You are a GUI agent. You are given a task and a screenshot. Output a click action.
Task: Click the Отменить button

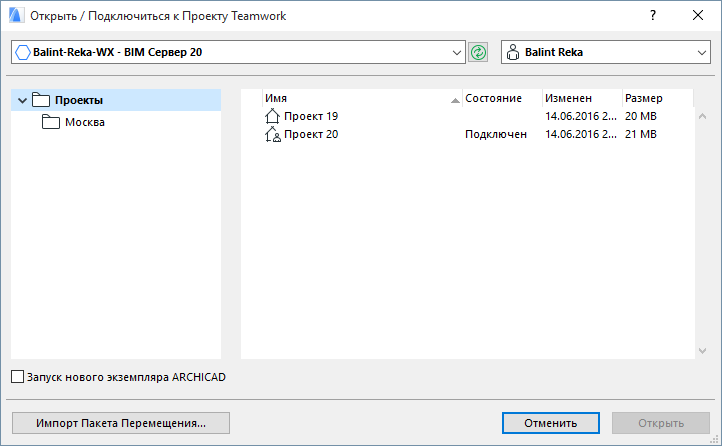[551, 423]
